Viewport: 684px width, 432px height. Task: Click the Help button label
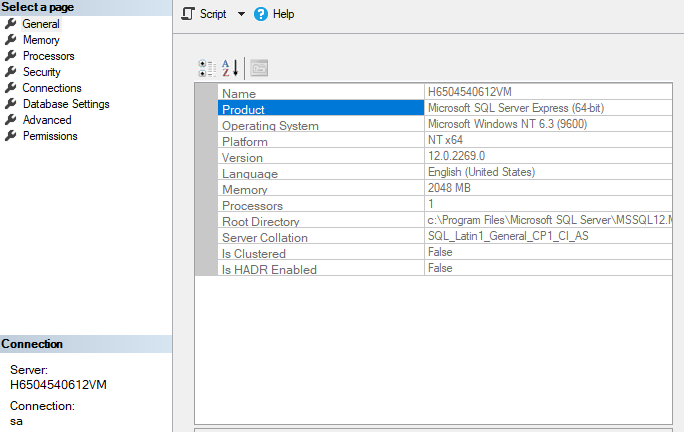click(x=284, y=14)
